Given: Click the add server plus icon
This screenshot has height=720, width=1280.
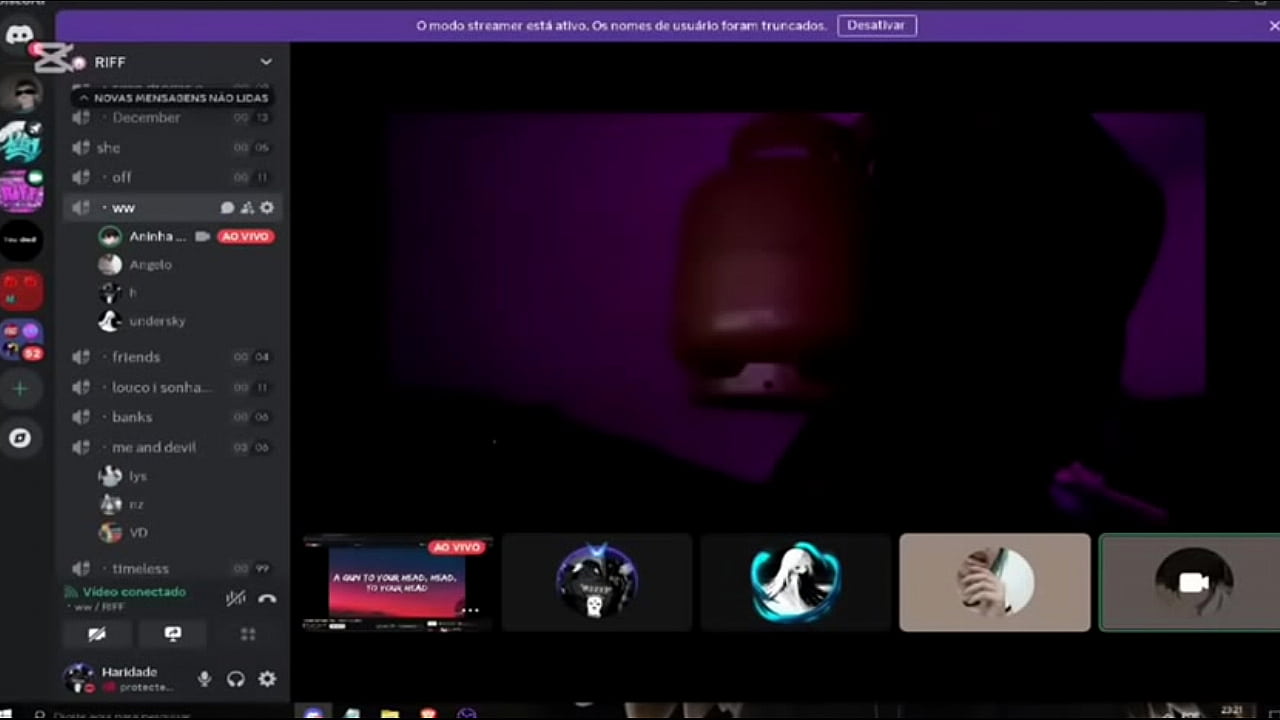Looking at the screenshot, I should coord(20,389).
